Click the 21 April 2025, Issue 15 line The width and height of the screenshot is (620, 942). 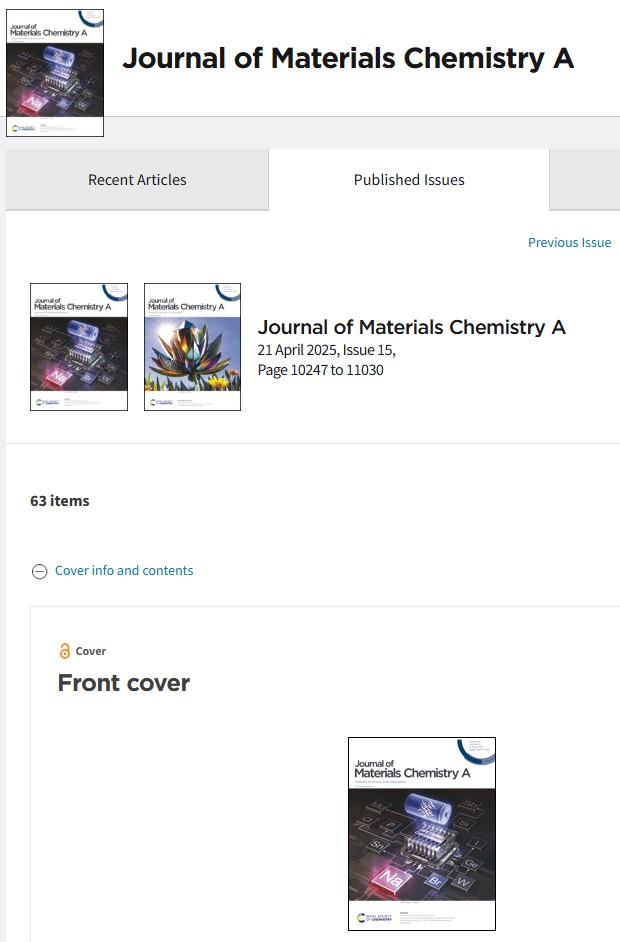(x=326, y=350)
